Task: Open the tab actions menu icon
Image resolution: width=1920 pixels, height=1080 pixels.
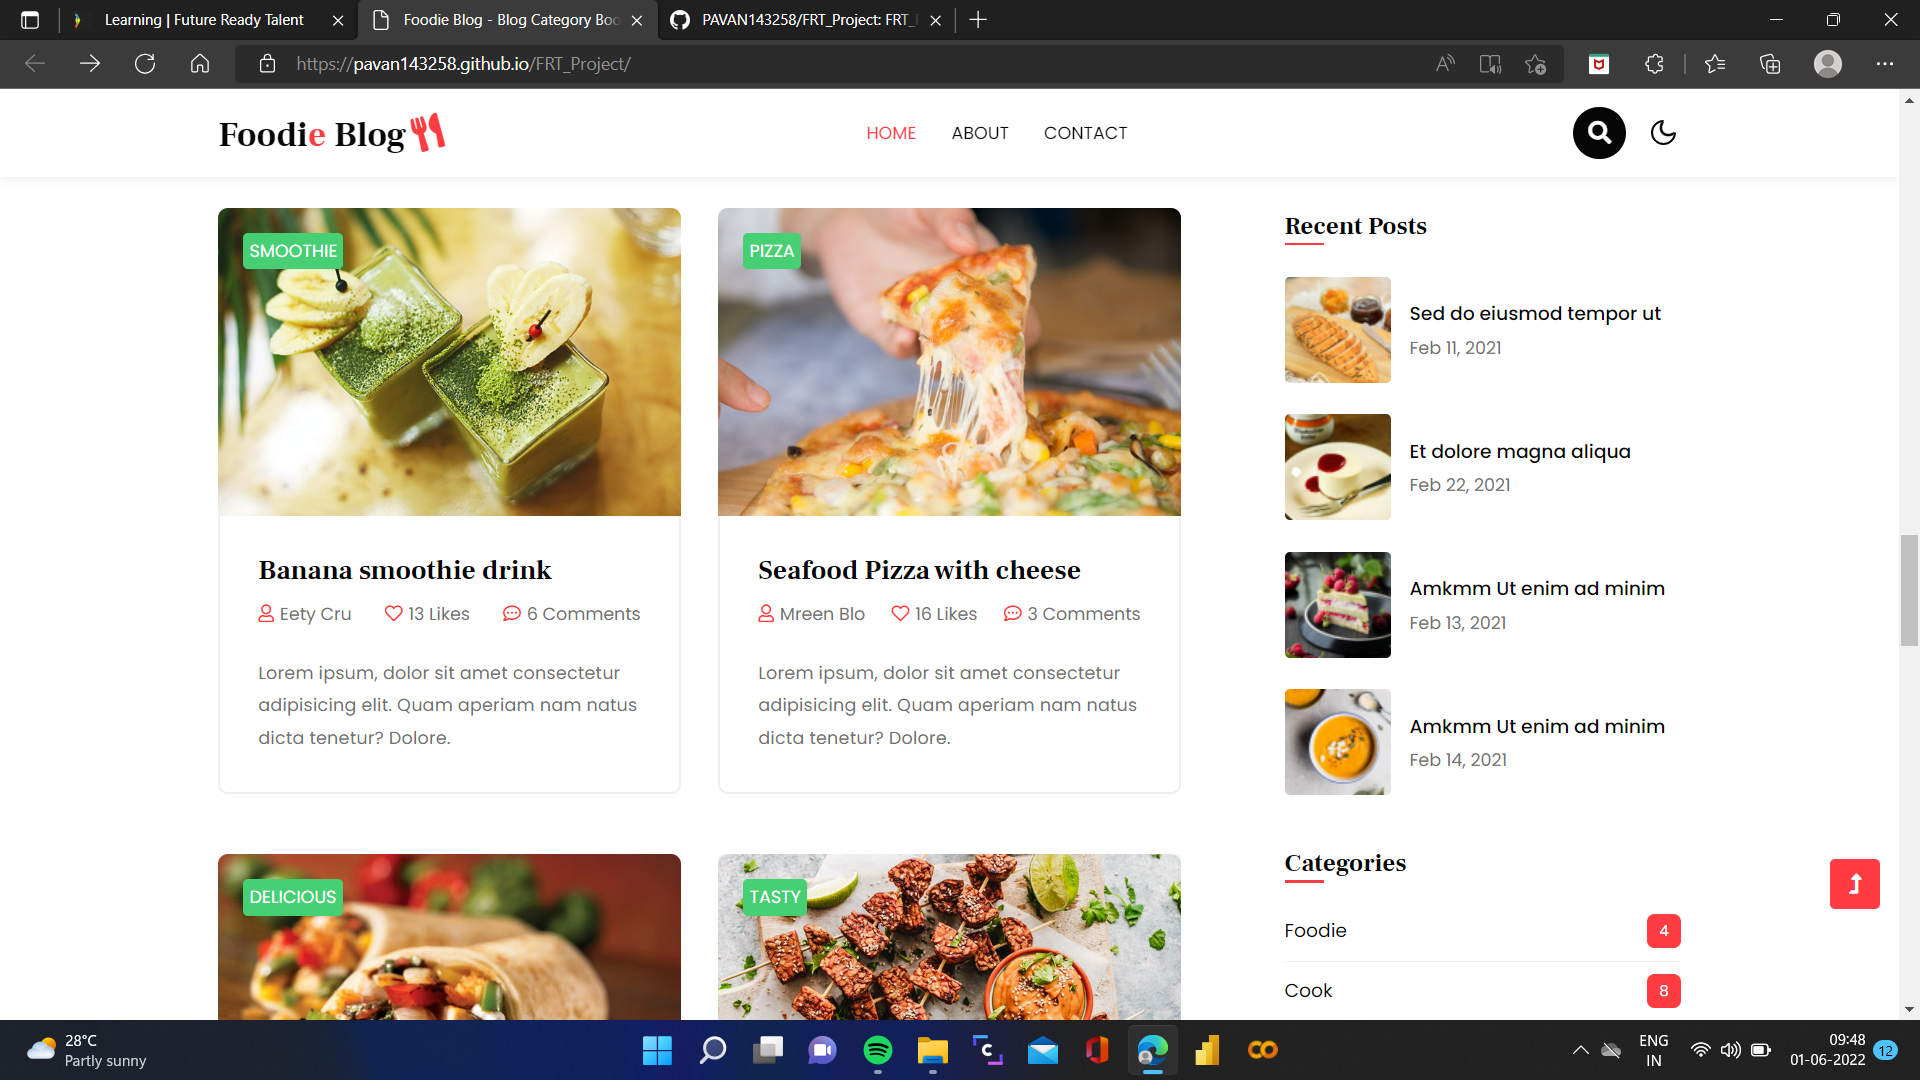Action: [30, 20]
